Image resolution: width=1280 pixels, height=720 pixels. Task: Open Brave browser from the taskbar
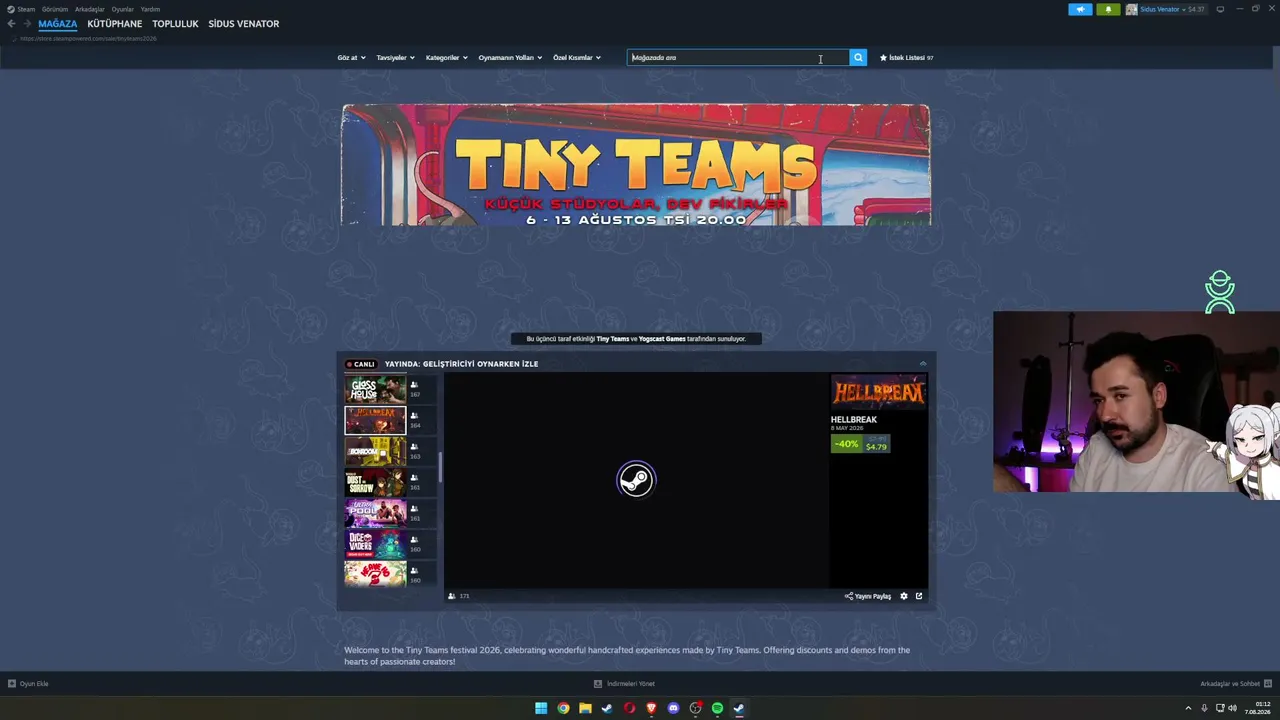651,708
